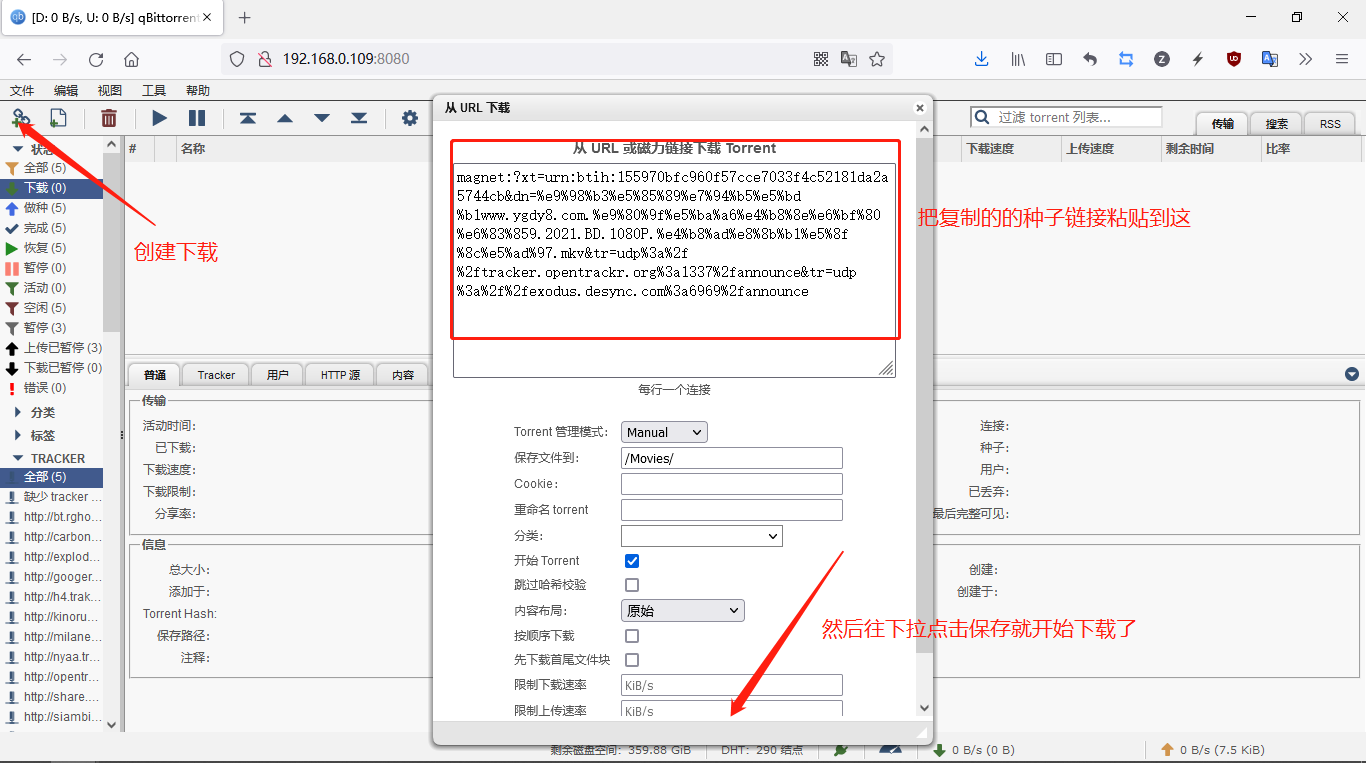Collapse the 状态 section in sidebar

click(x=18, y=149)
